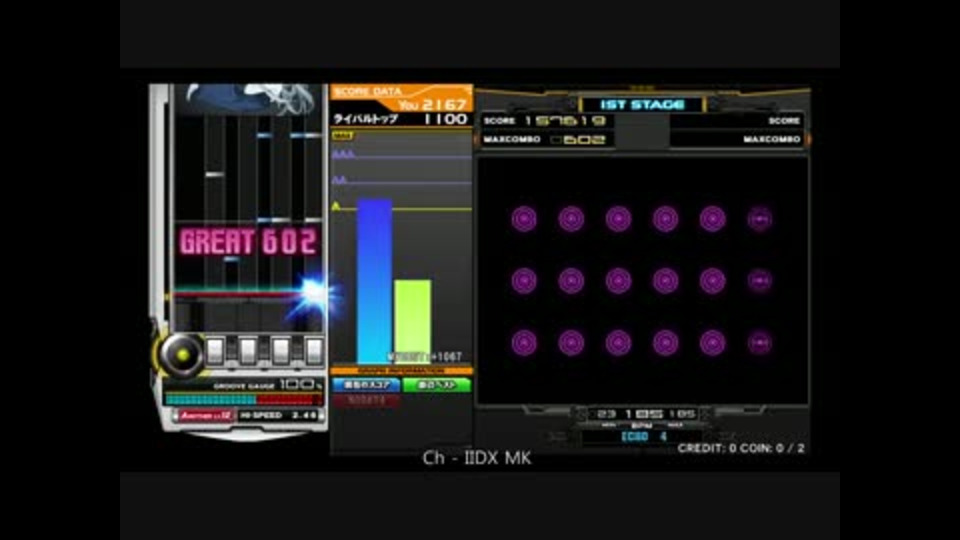Click the second purple circle in top row
The image size is (960, 540).
[x=571, y=219]
